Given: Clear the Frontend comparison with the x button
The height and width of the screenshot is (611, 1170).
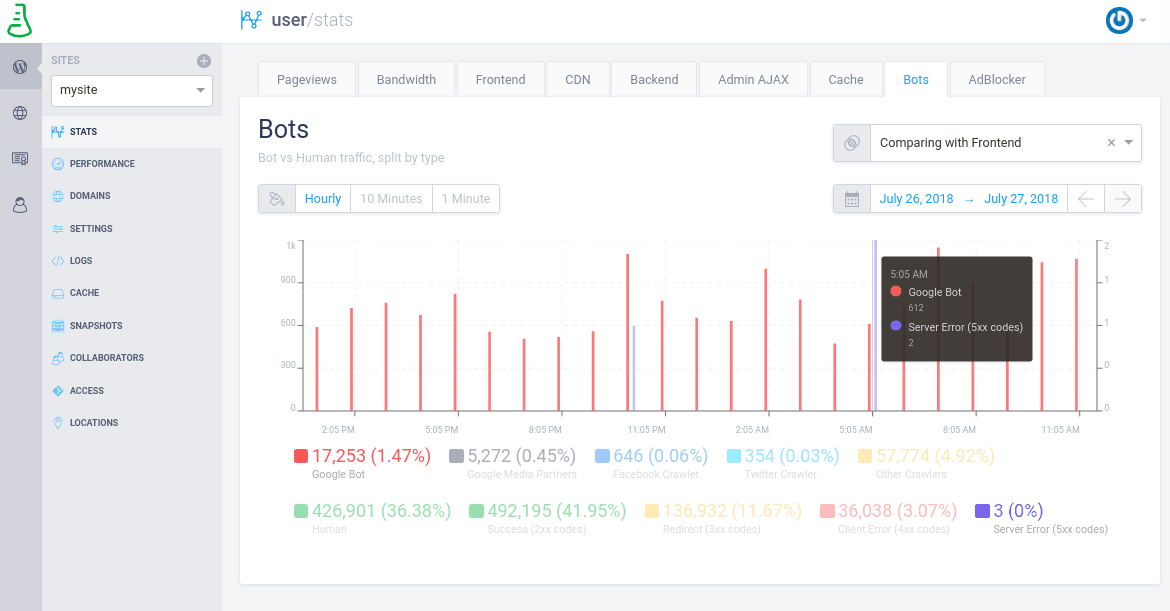Looking at the screenshot, I should (1110, 142).
